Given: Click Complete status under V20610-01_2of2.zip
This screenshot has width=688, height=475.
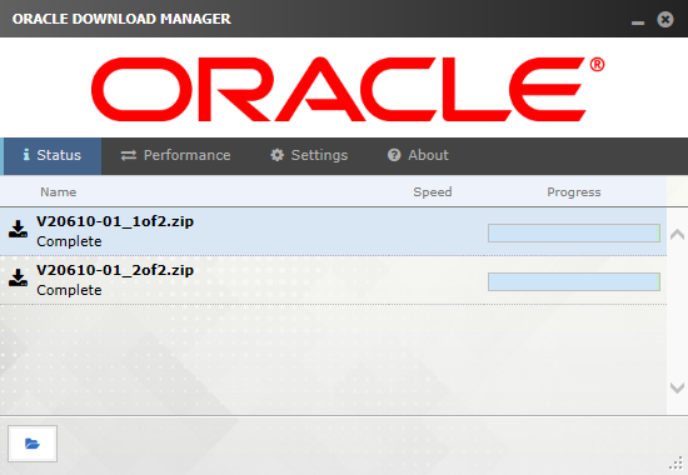Looking at the screenshot, I should click(x=69, y=290).
